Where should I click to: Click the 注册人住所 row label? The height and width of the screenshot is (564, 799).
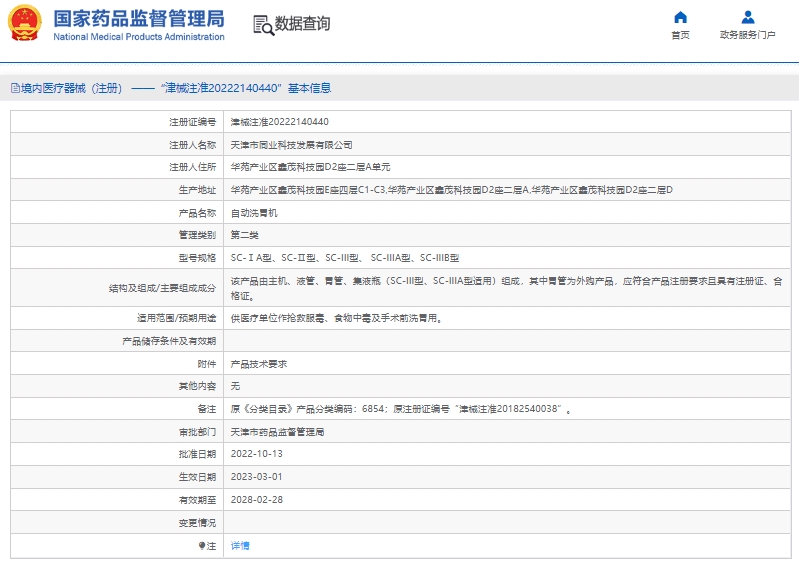193,167
